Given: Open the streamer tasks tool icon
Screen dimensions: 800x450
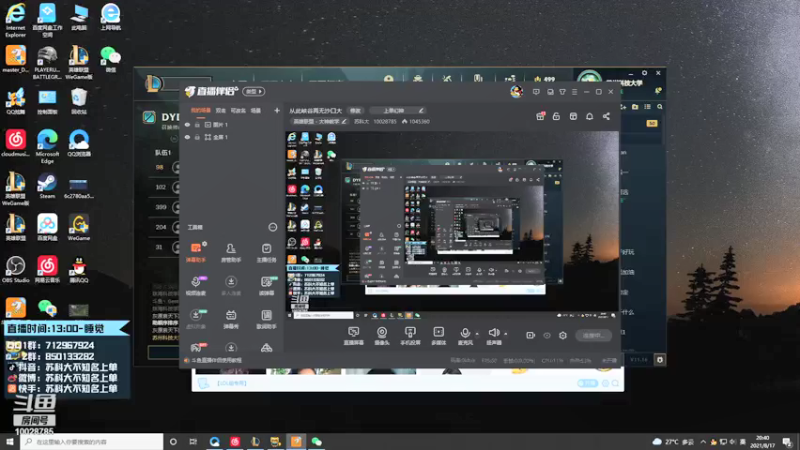Looking at the screenshot, I should (x=266, y=252).
